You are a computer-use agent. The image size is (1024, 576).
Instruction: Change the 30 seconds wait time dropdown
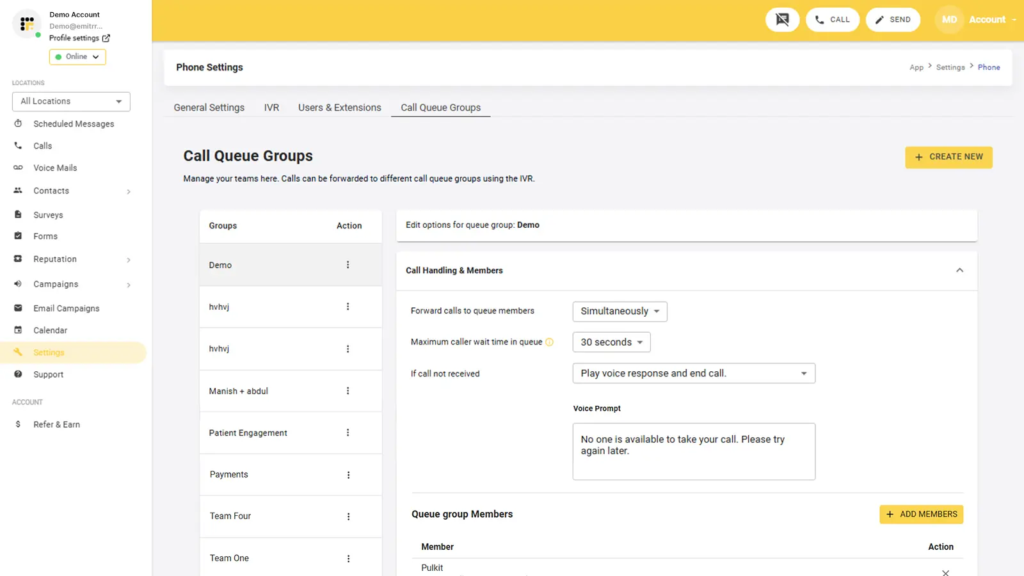click(611, 341)
